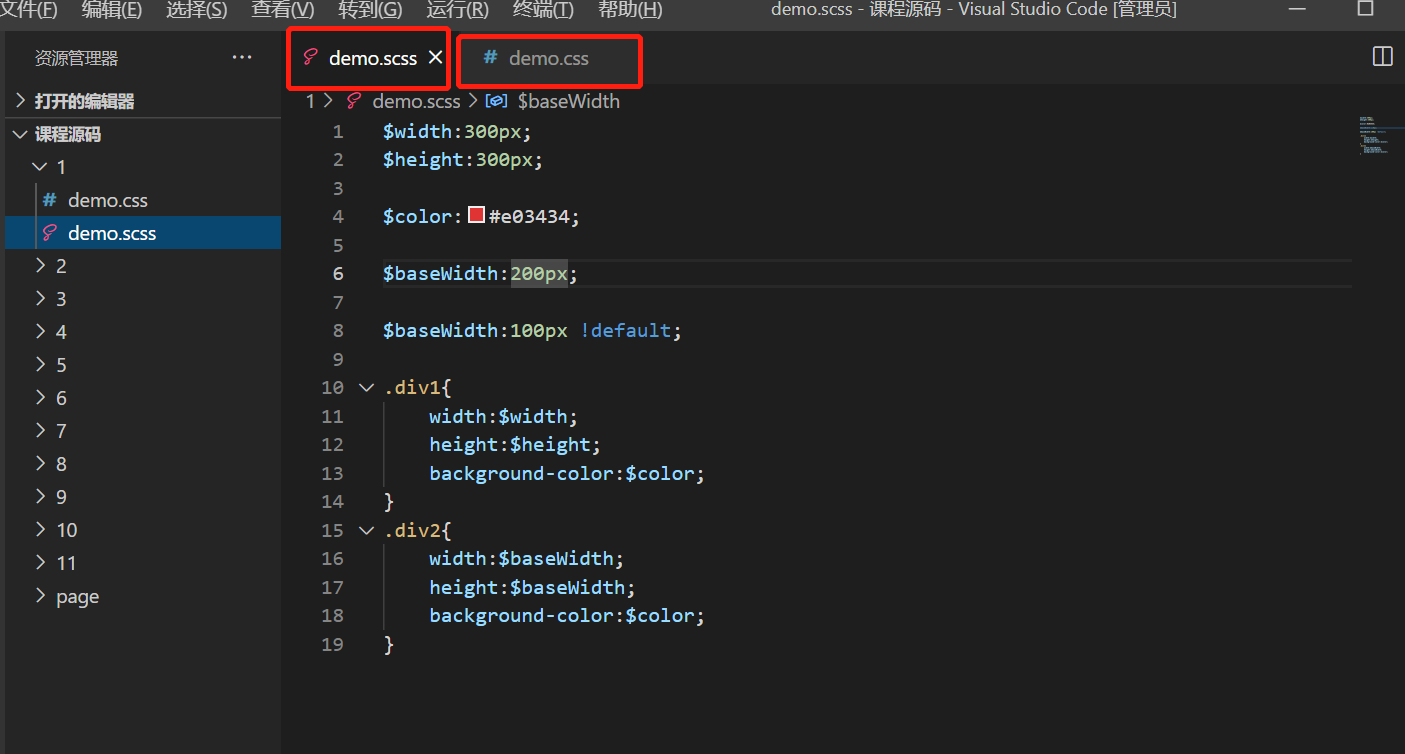Click the hash icon beside demo.css in tree

pyautogui.click(x=49, y=200)
